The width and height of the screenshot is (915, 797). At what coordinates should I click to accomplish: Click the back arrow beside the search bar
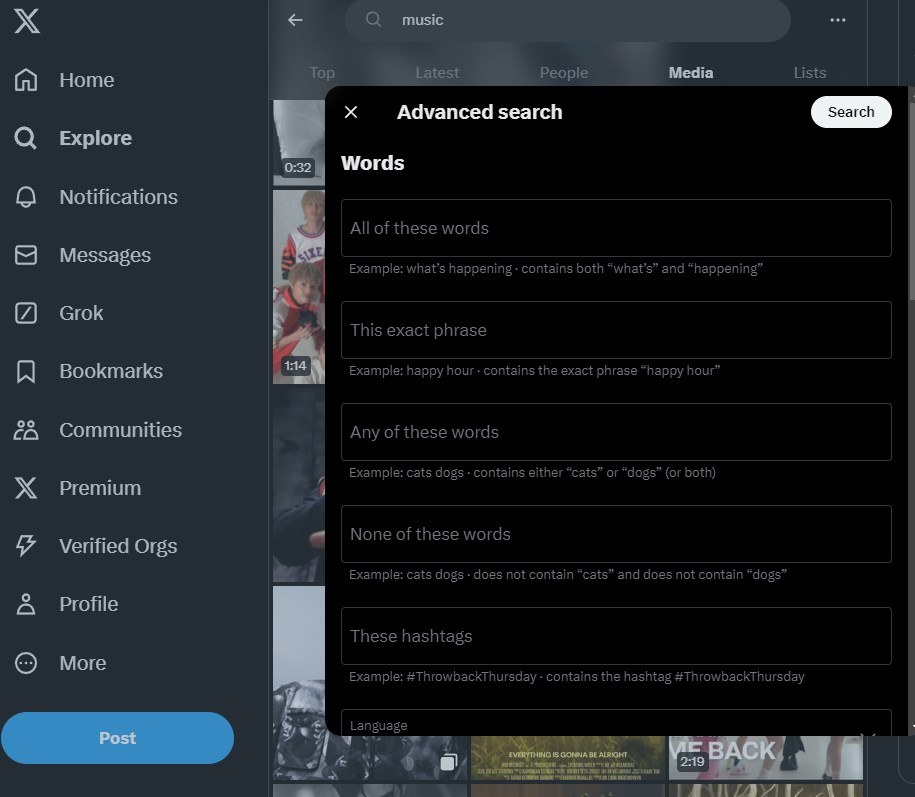(295, 20)
